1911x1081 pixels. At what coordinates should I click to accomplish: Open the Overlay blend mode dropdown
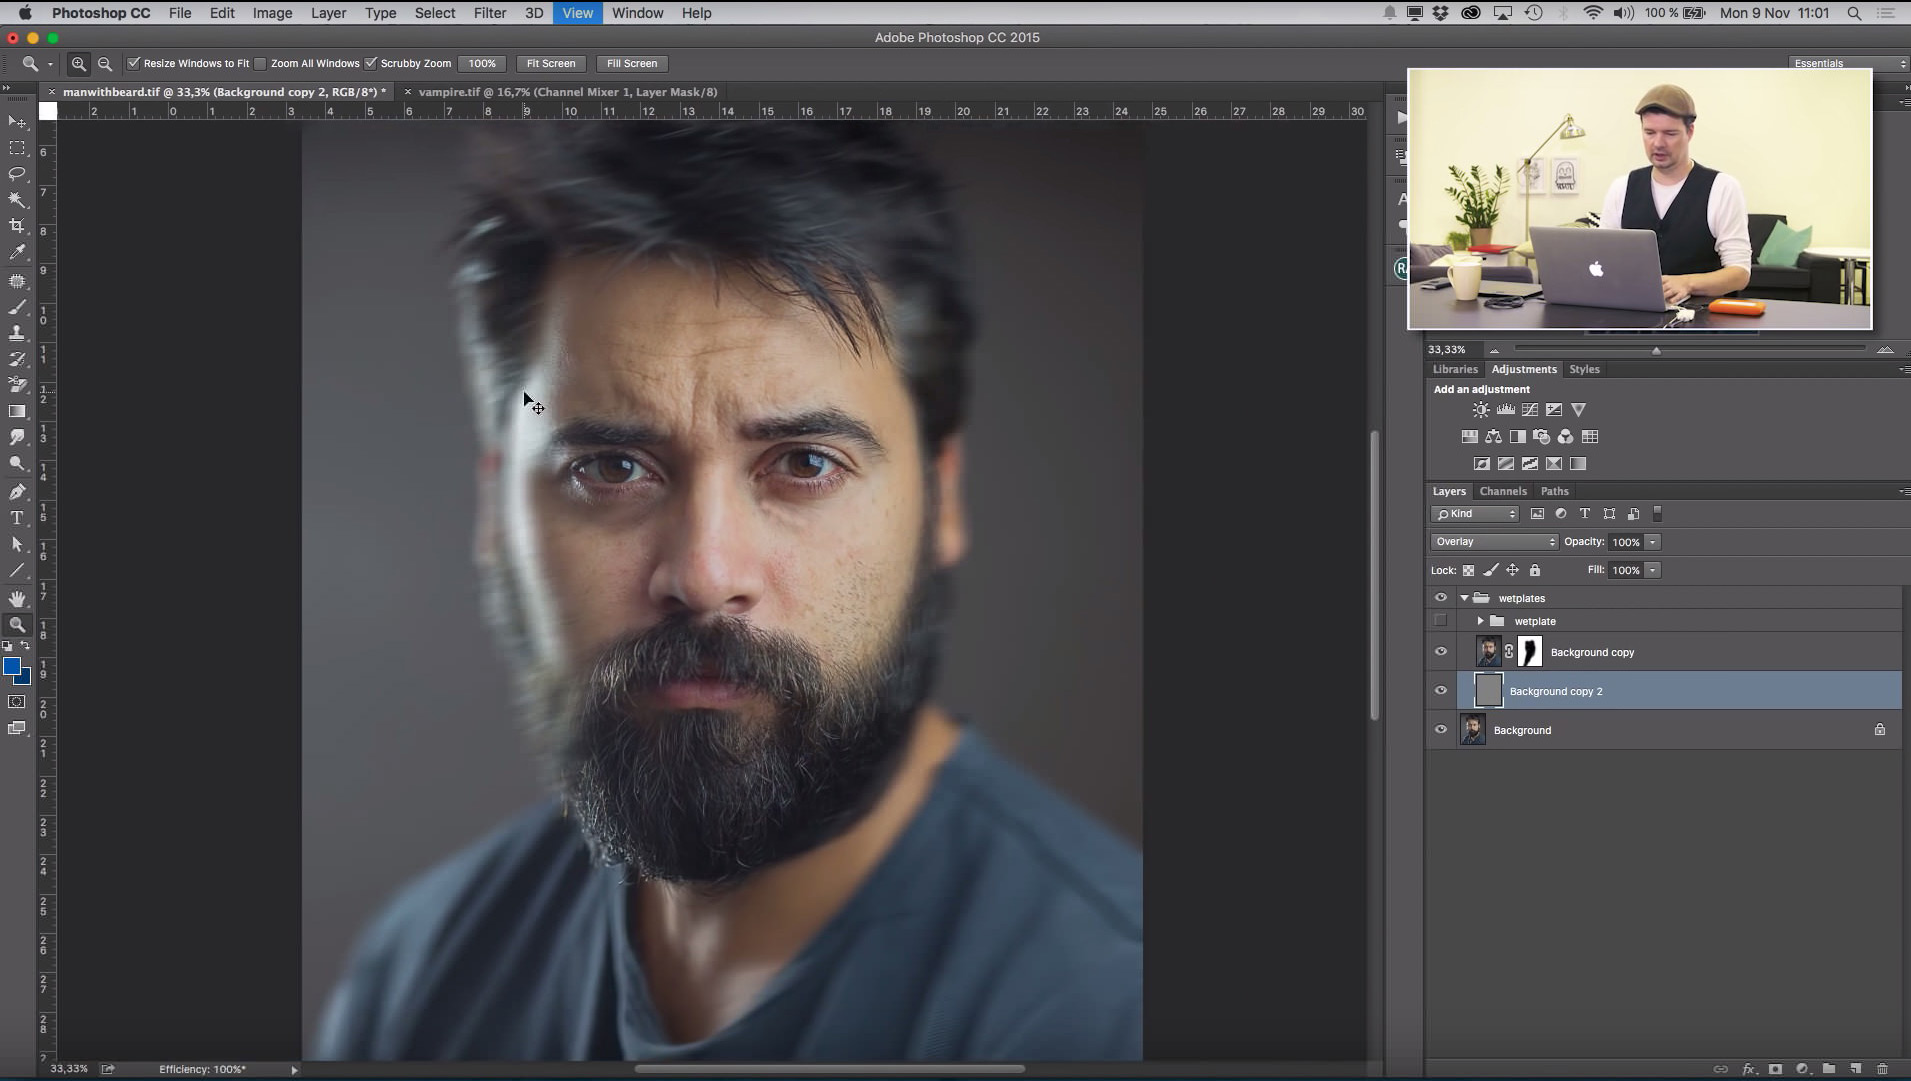1494,542
